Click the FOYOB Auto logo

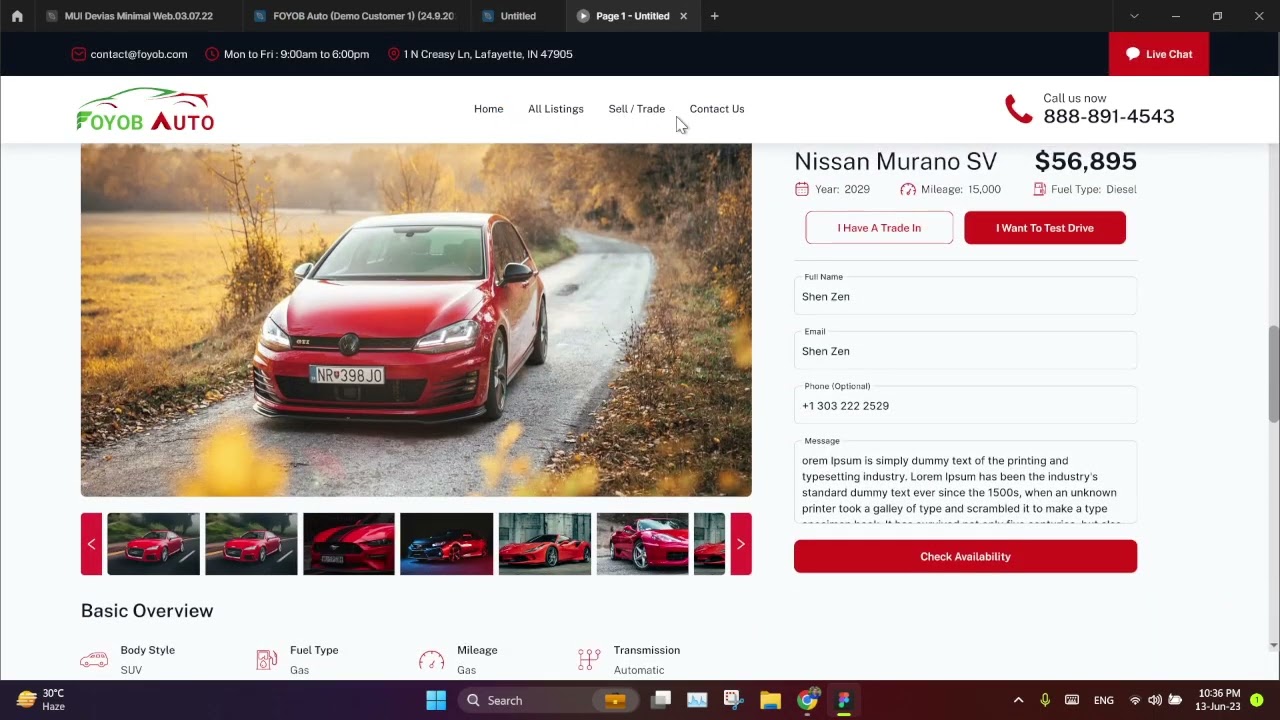(x=146, y=110)
